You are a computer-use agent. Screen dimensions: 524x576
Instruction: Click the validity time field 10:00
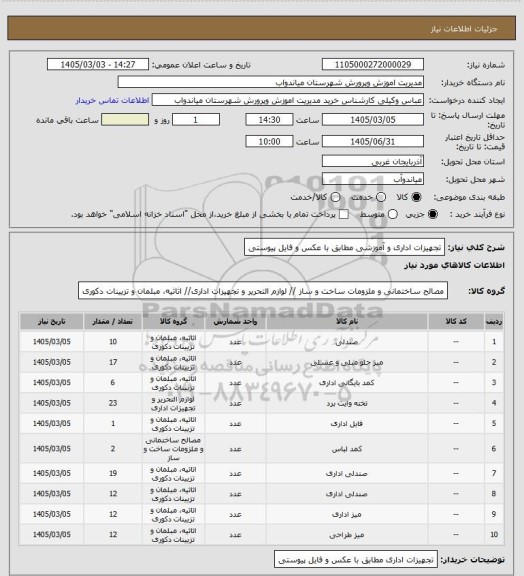pos(269,142)
